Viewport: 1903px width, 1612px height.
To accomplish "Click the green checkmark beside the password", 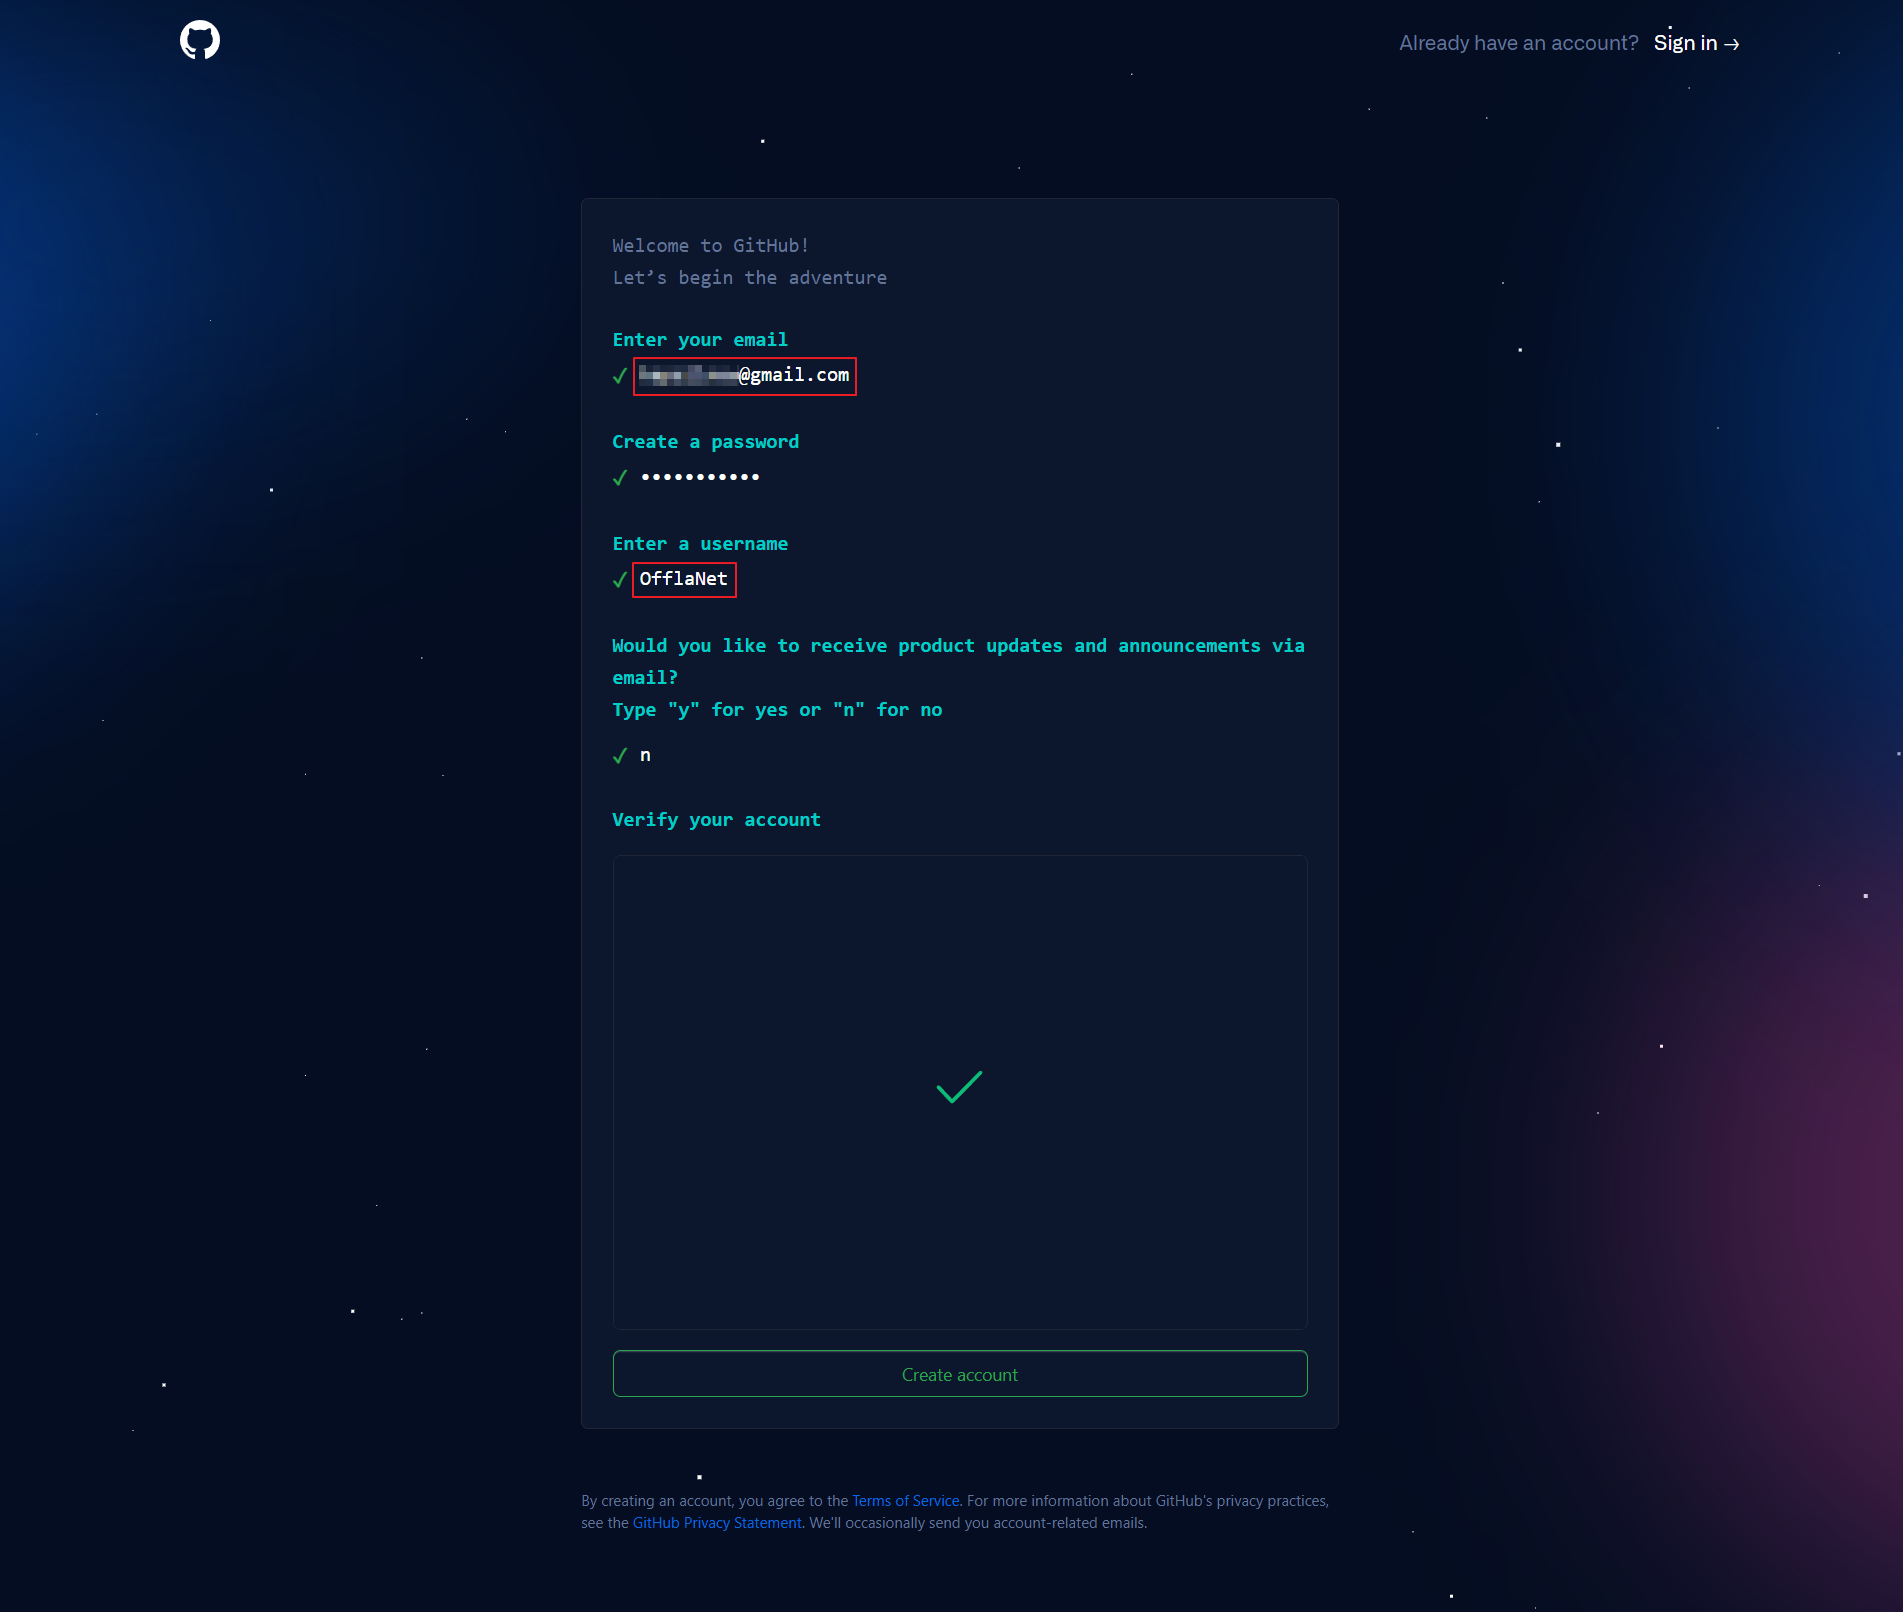I will coord(620,478).
